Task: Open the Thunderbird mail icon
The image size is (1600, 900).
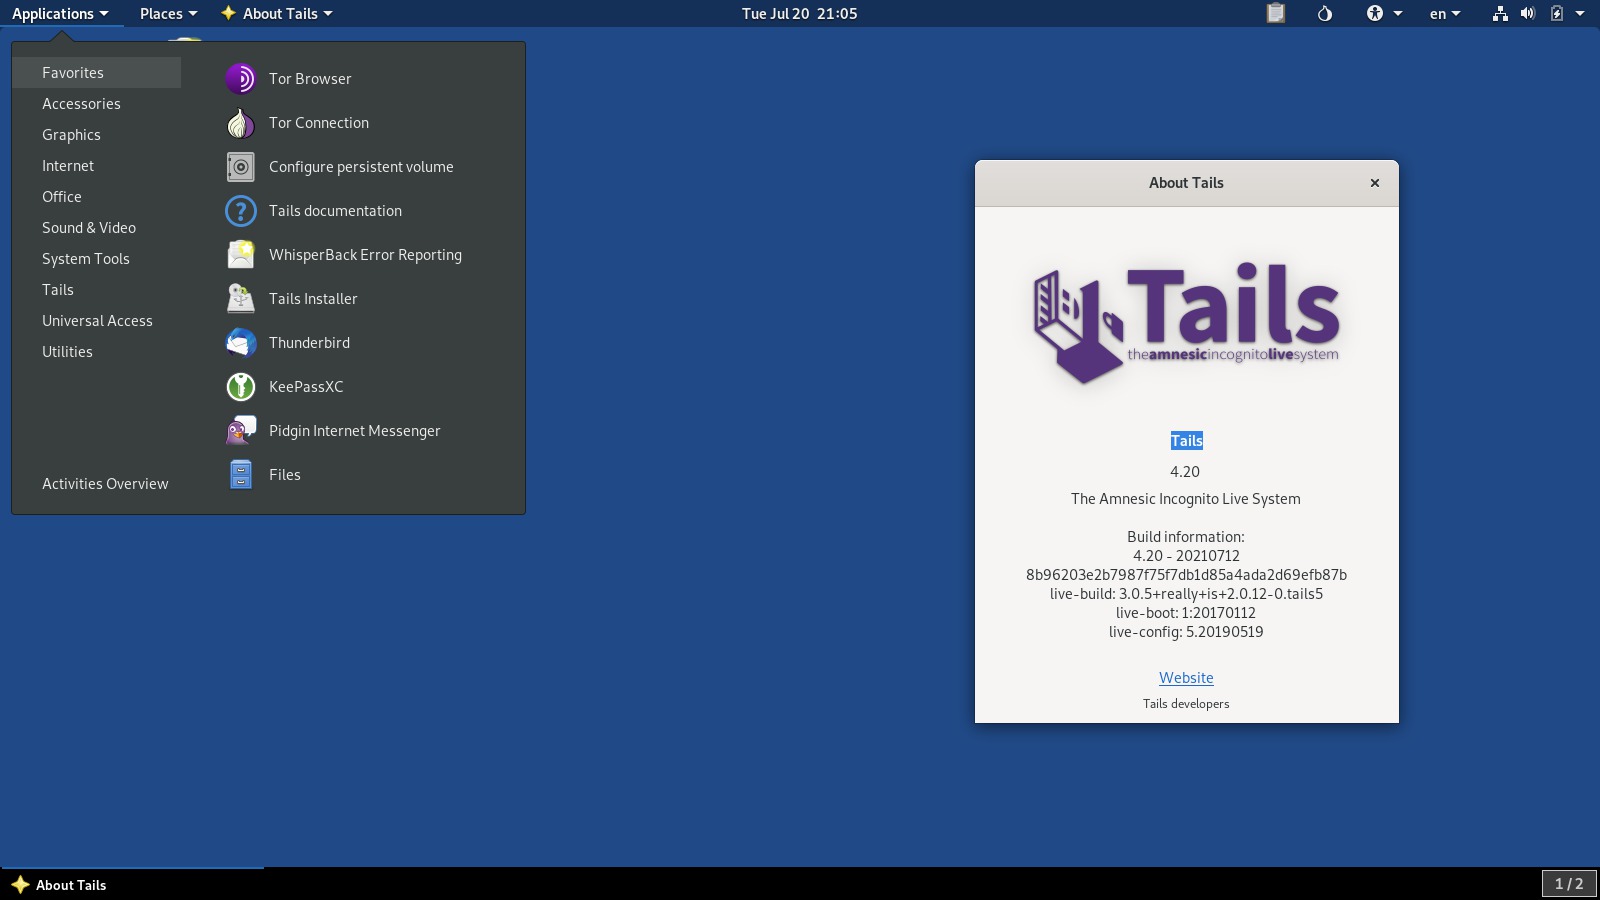Action: click(x=240, y=342)
